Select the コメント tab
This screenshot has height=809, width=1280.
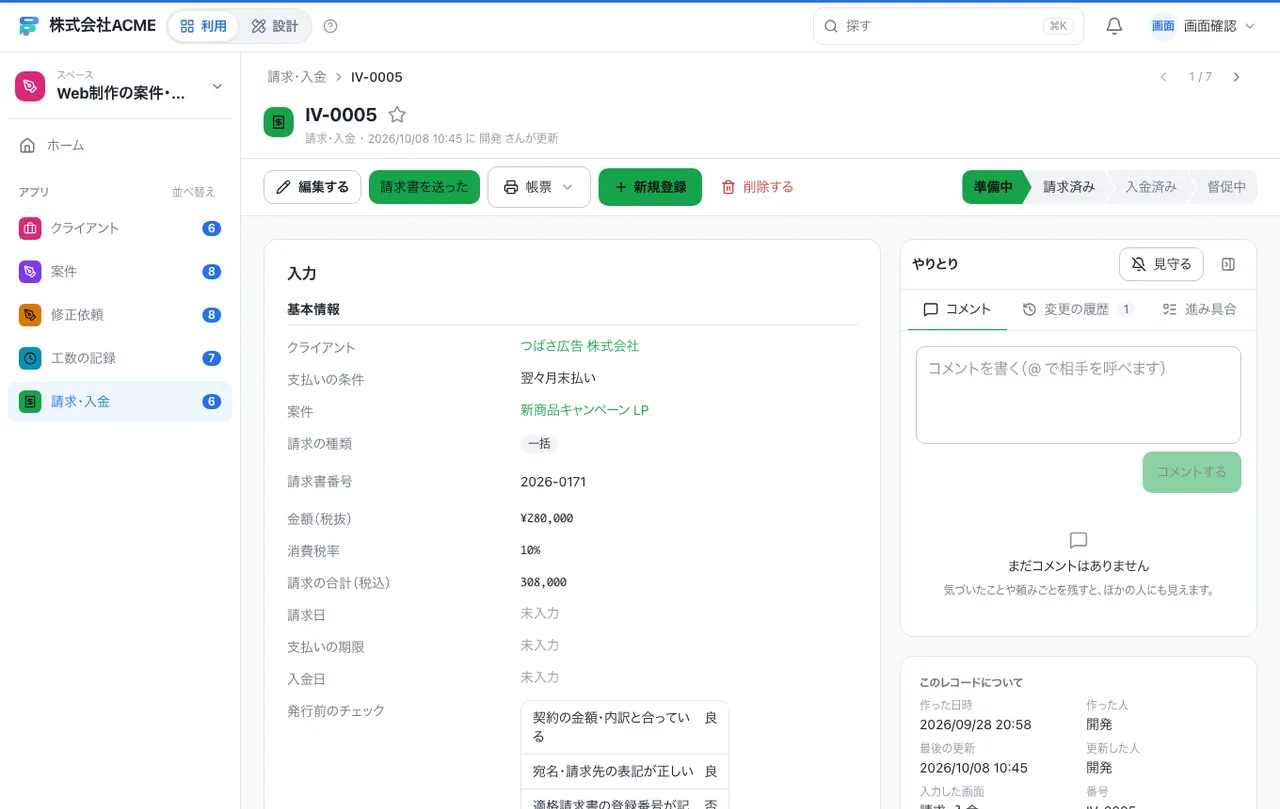[957, 309]
